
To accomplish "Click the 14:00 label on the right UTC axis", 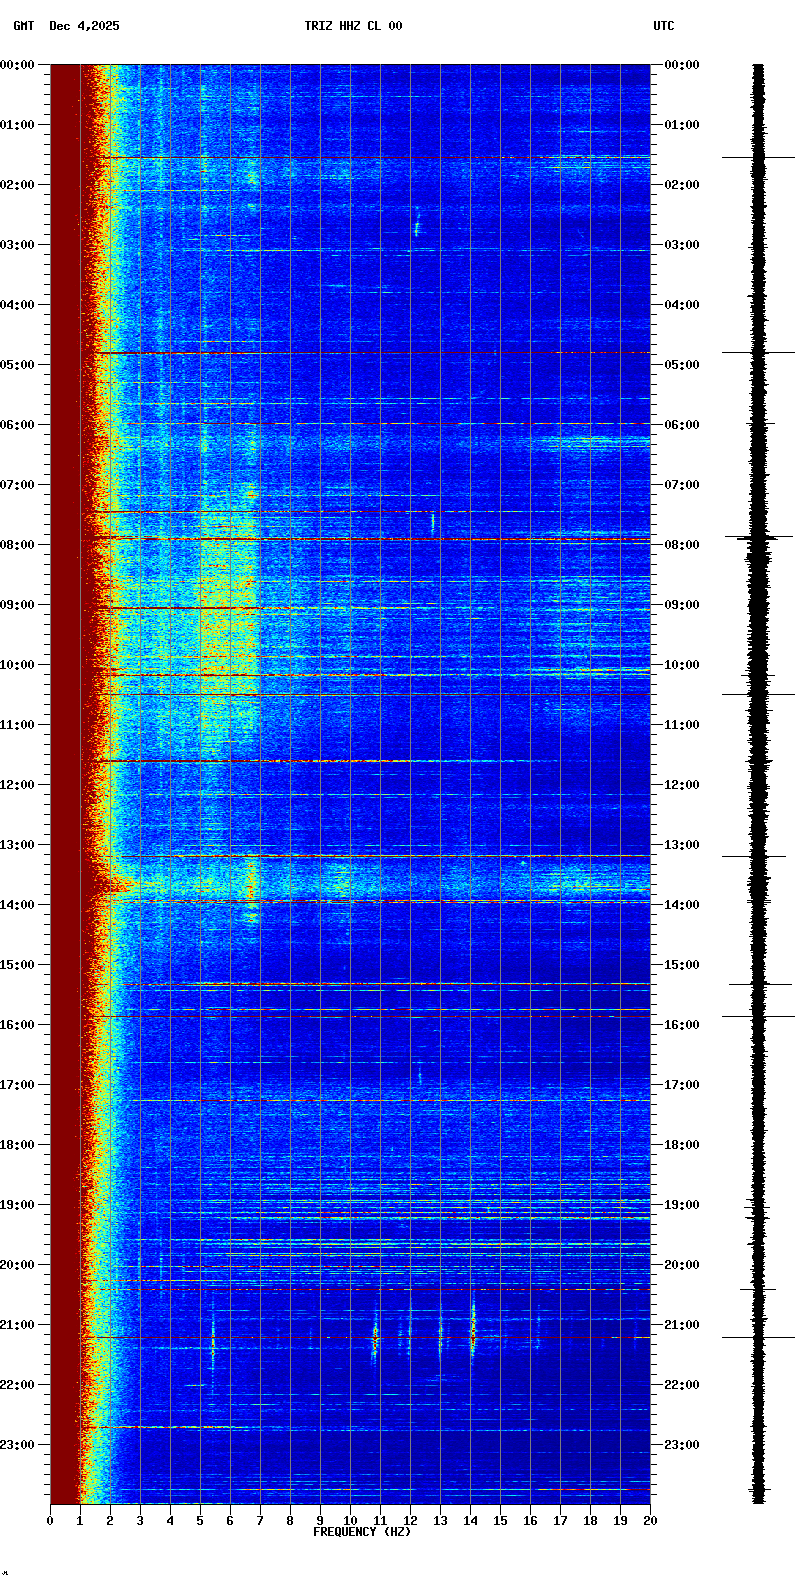I will click(x=682, y=905).
